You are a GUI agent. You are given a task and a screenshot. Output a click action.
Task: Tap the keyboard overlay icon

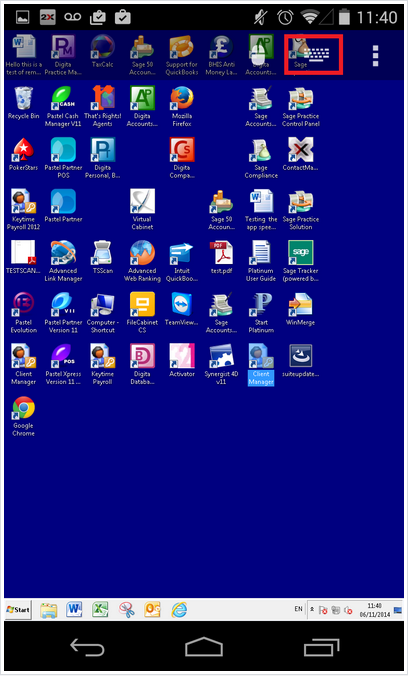click(x=316, y=54)
